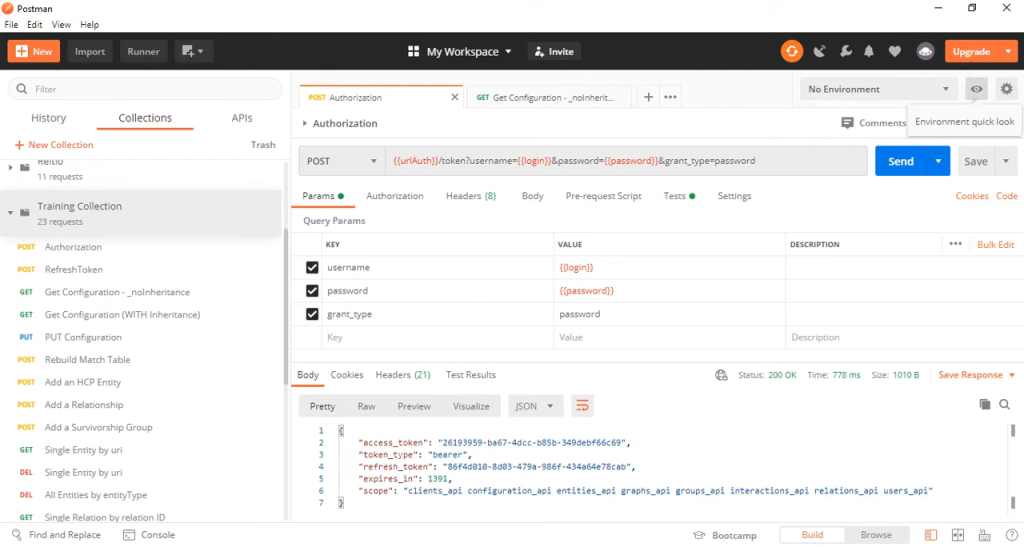Open Manage Environments gear icon
Image resolution: width=1024 pixels, height=547 pixels.
[x=1006, y=89]
